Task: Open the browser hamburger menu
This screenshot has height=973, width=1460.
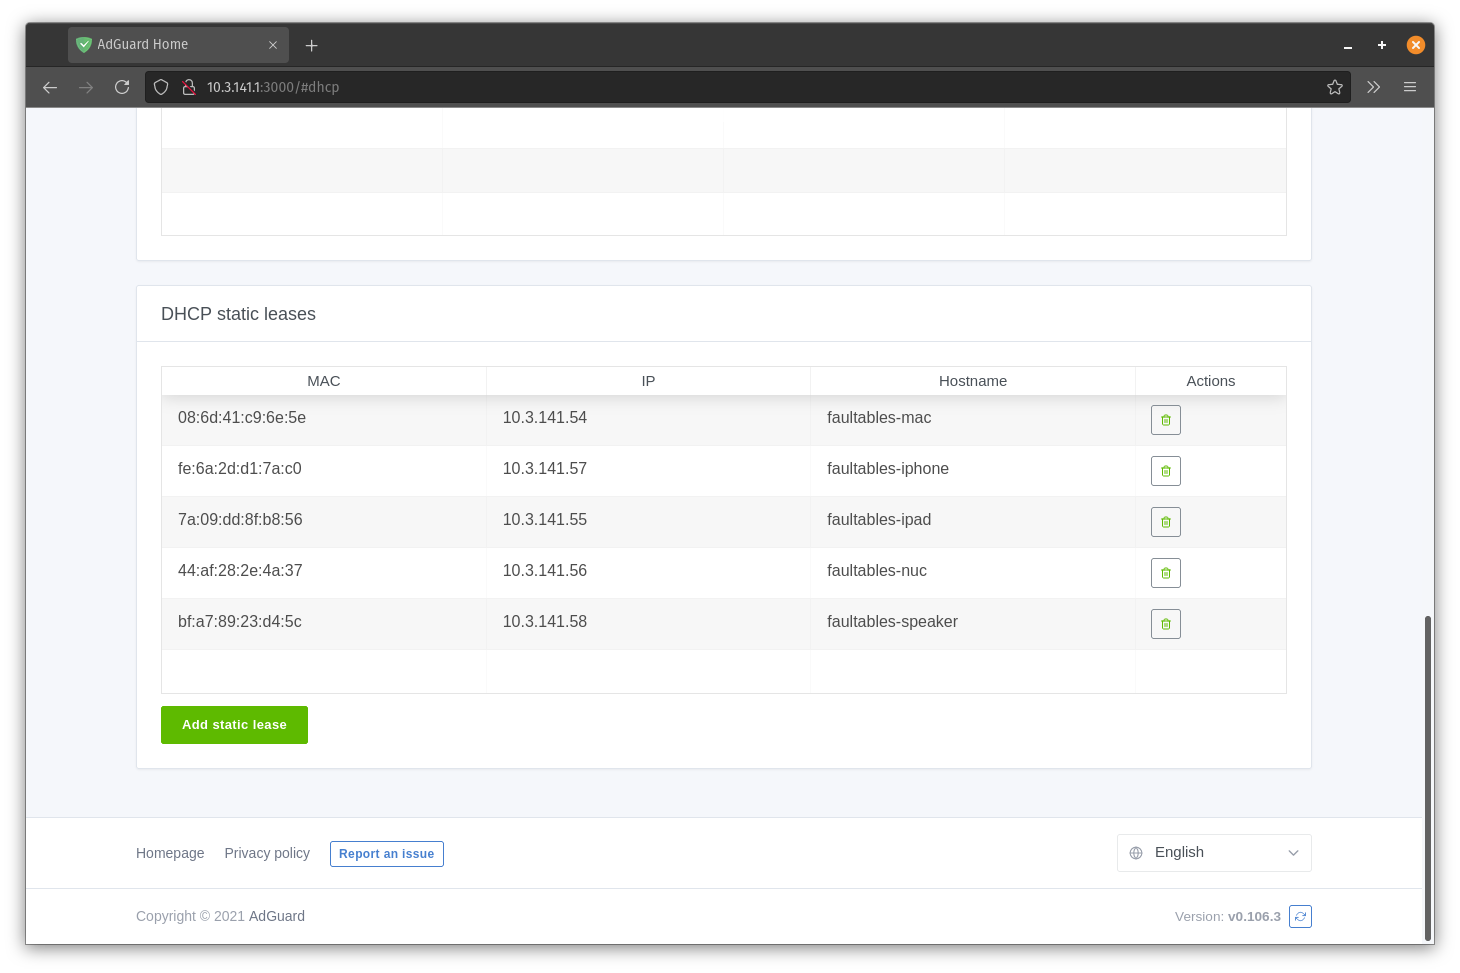Action: pyautogui.click(x=1410, y=87)
